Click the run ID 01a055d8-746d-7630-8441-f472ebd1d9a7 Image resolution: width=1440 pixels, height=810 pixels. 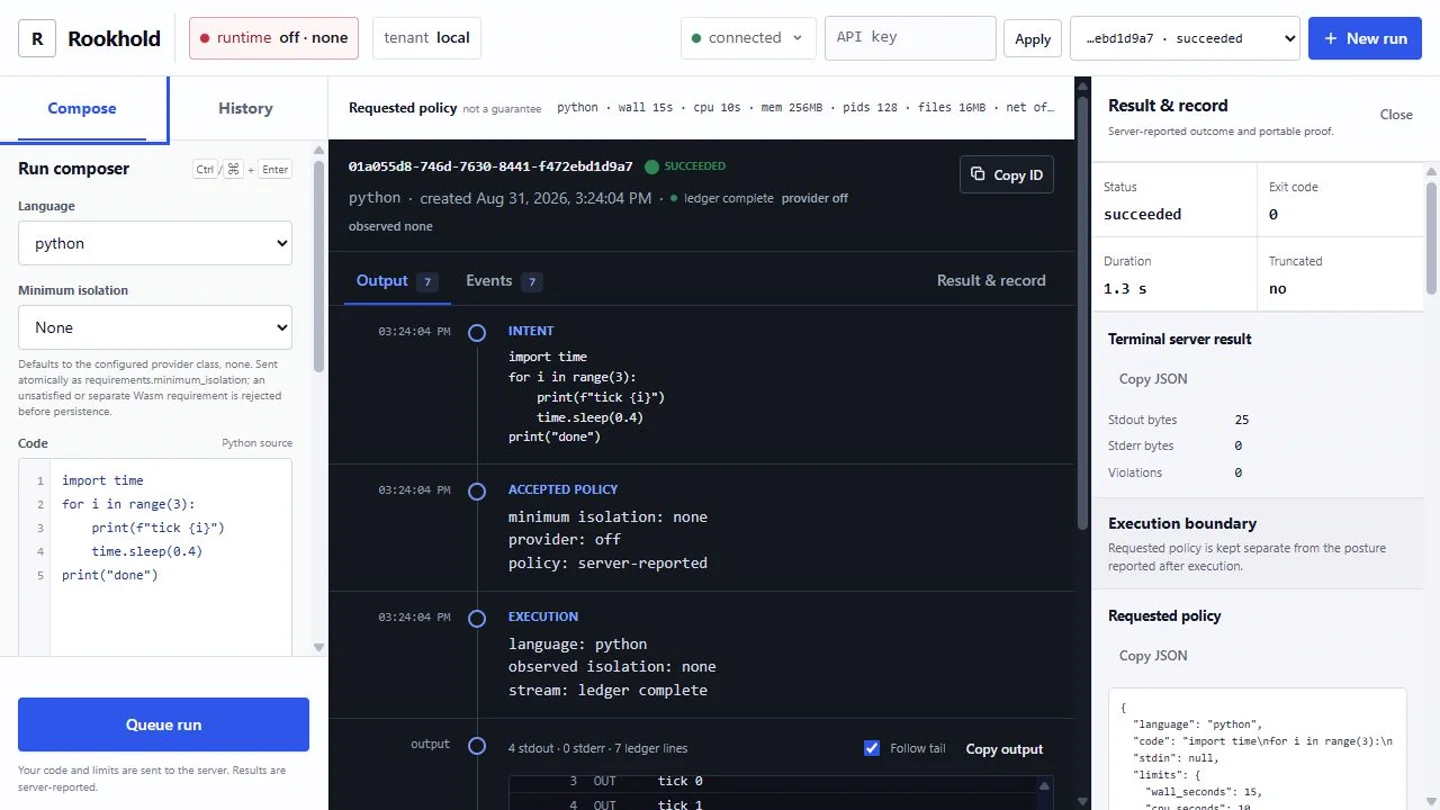click(x=490, y=167)
